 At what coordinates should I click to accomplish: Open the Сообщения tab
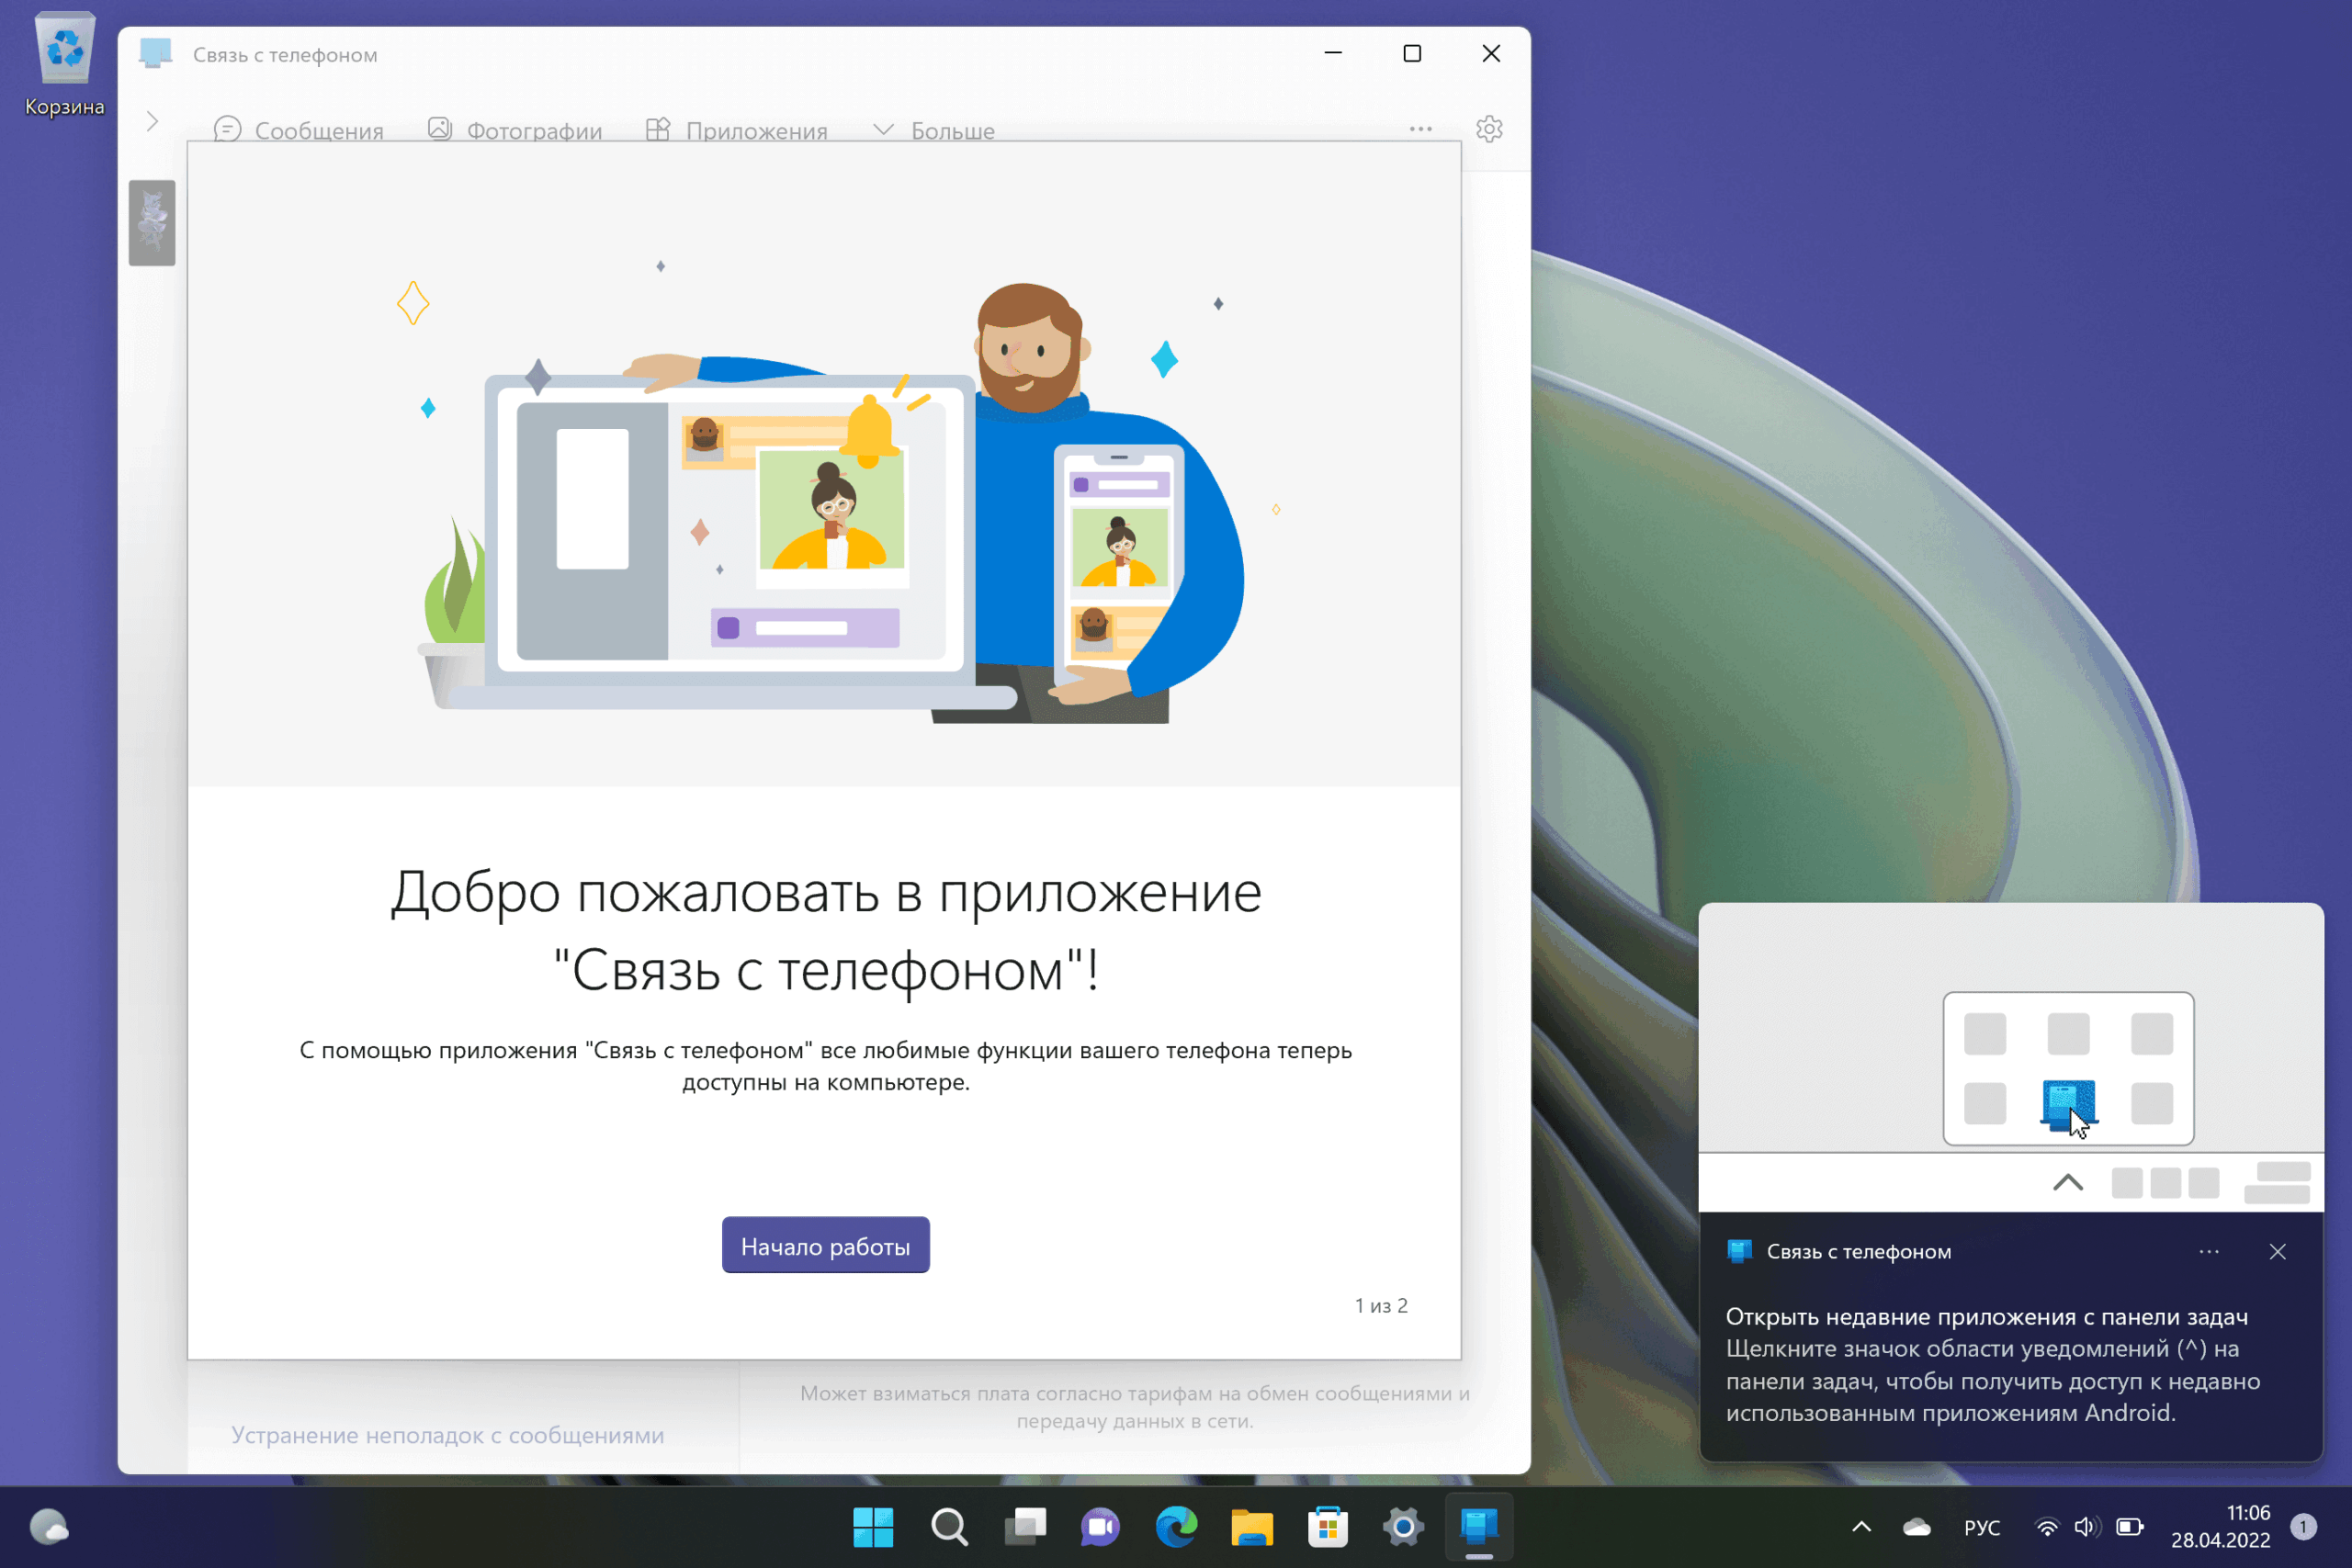coord(298,130)
